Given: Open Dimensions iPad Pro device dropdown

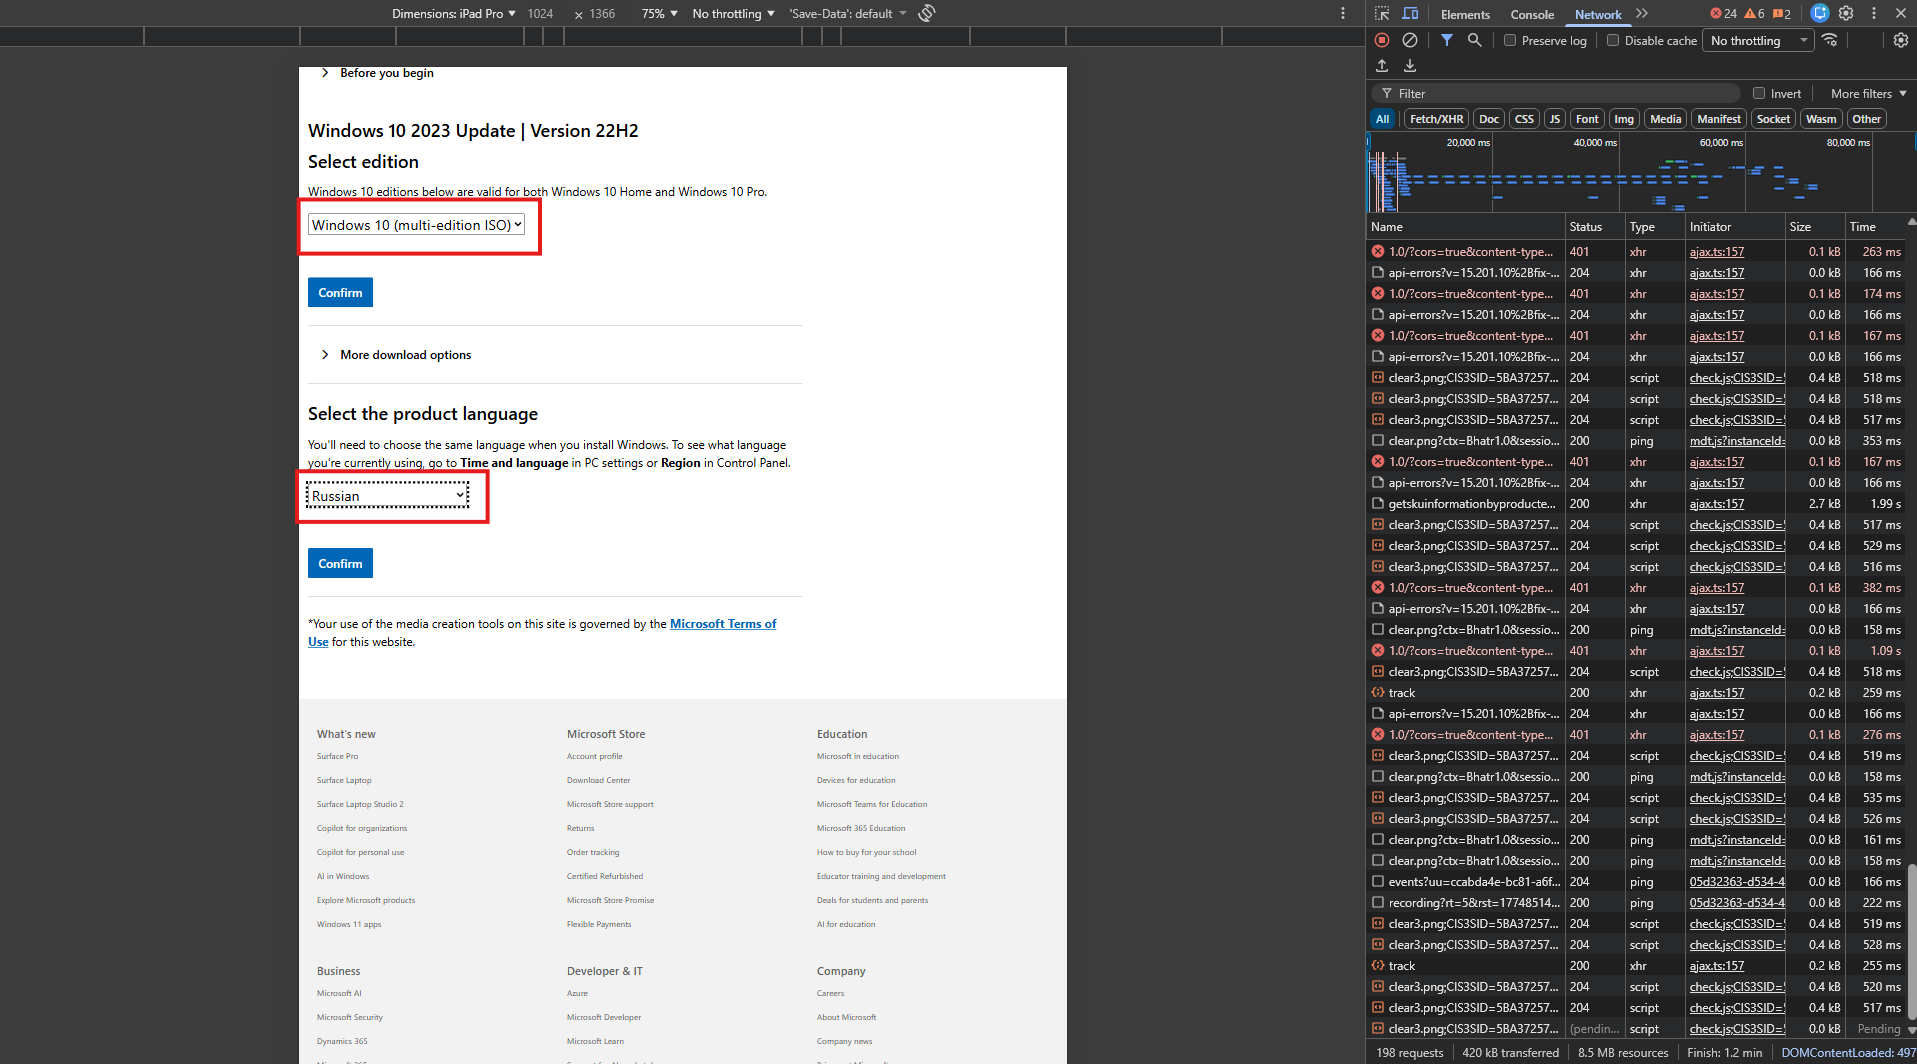Looking at the screenshot, I should 454,14.
